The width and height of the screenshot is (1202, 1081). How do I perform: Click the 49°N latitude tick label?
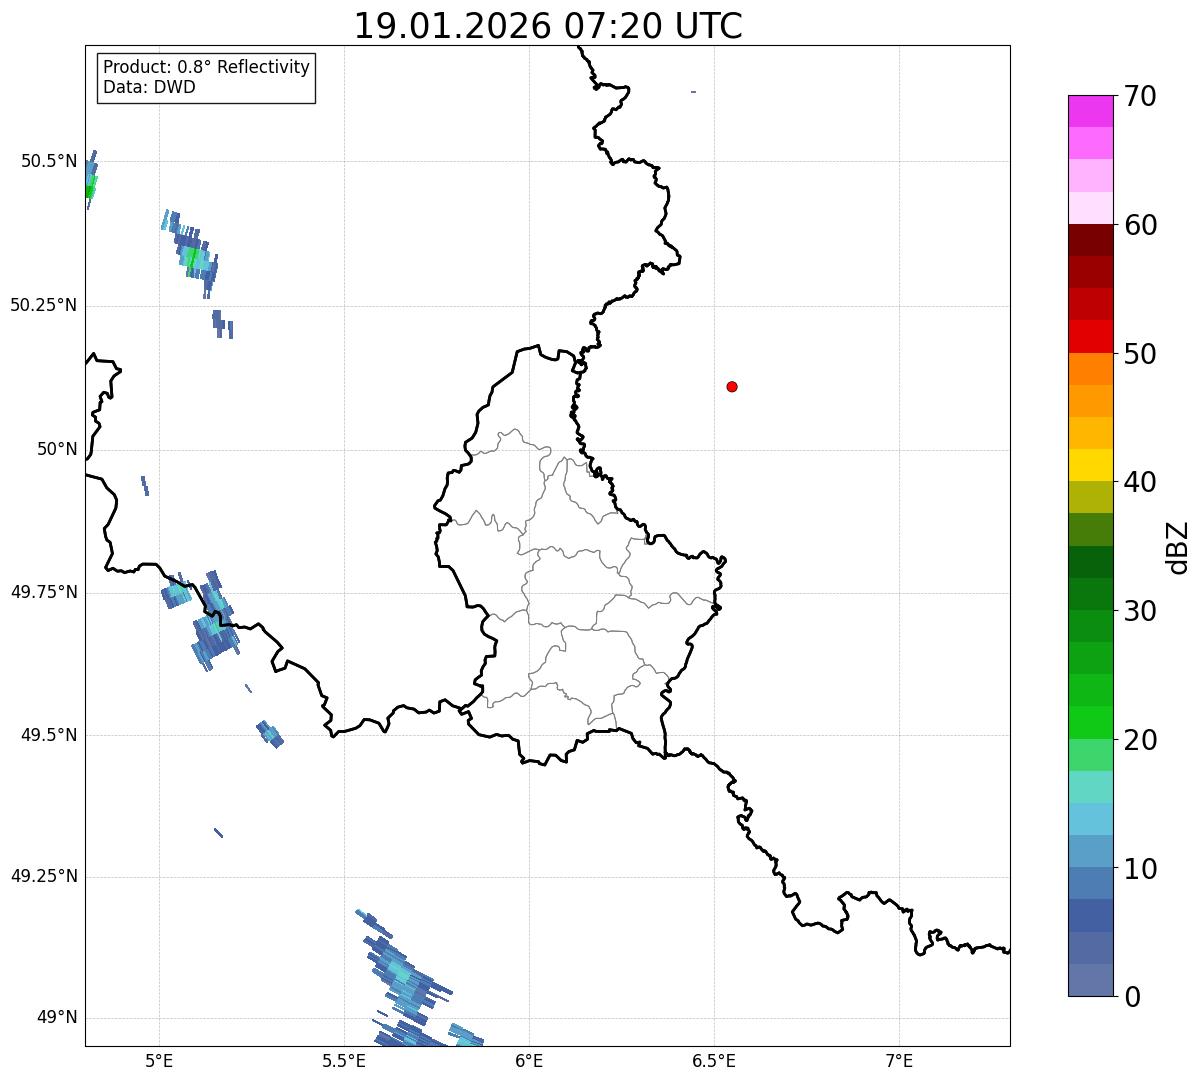[57, 1017]
